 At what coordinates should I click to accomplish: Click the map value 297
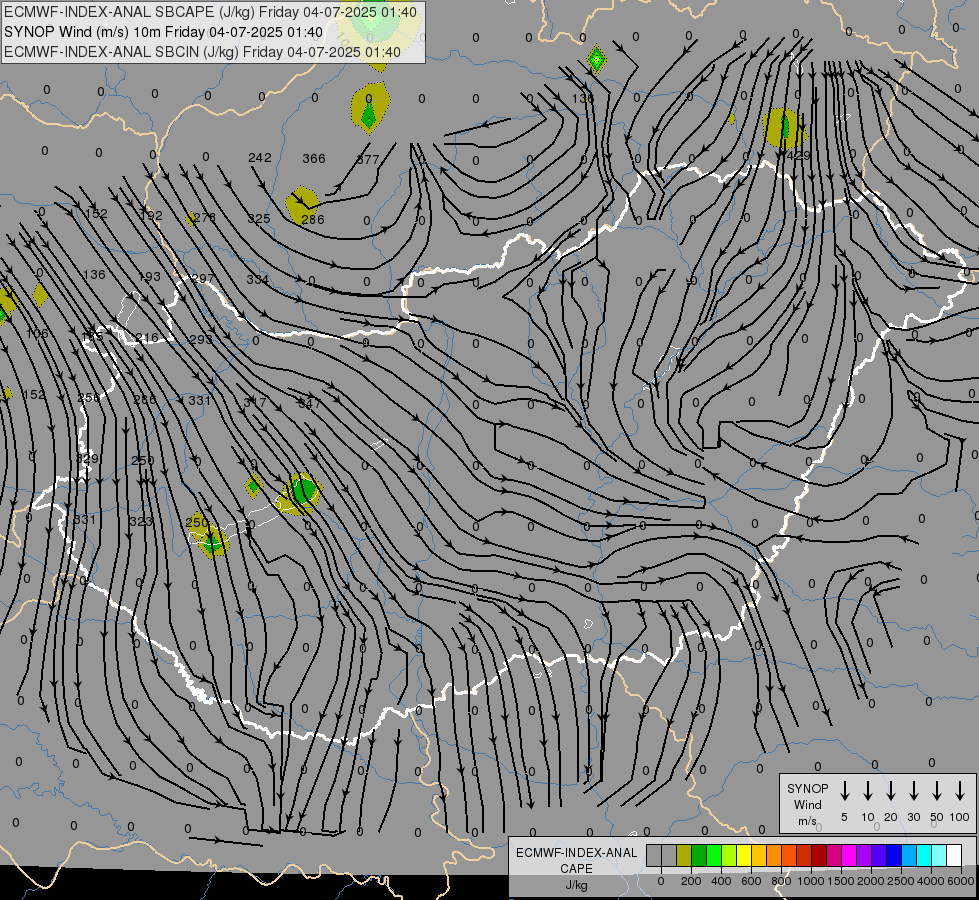coord(203,278)
